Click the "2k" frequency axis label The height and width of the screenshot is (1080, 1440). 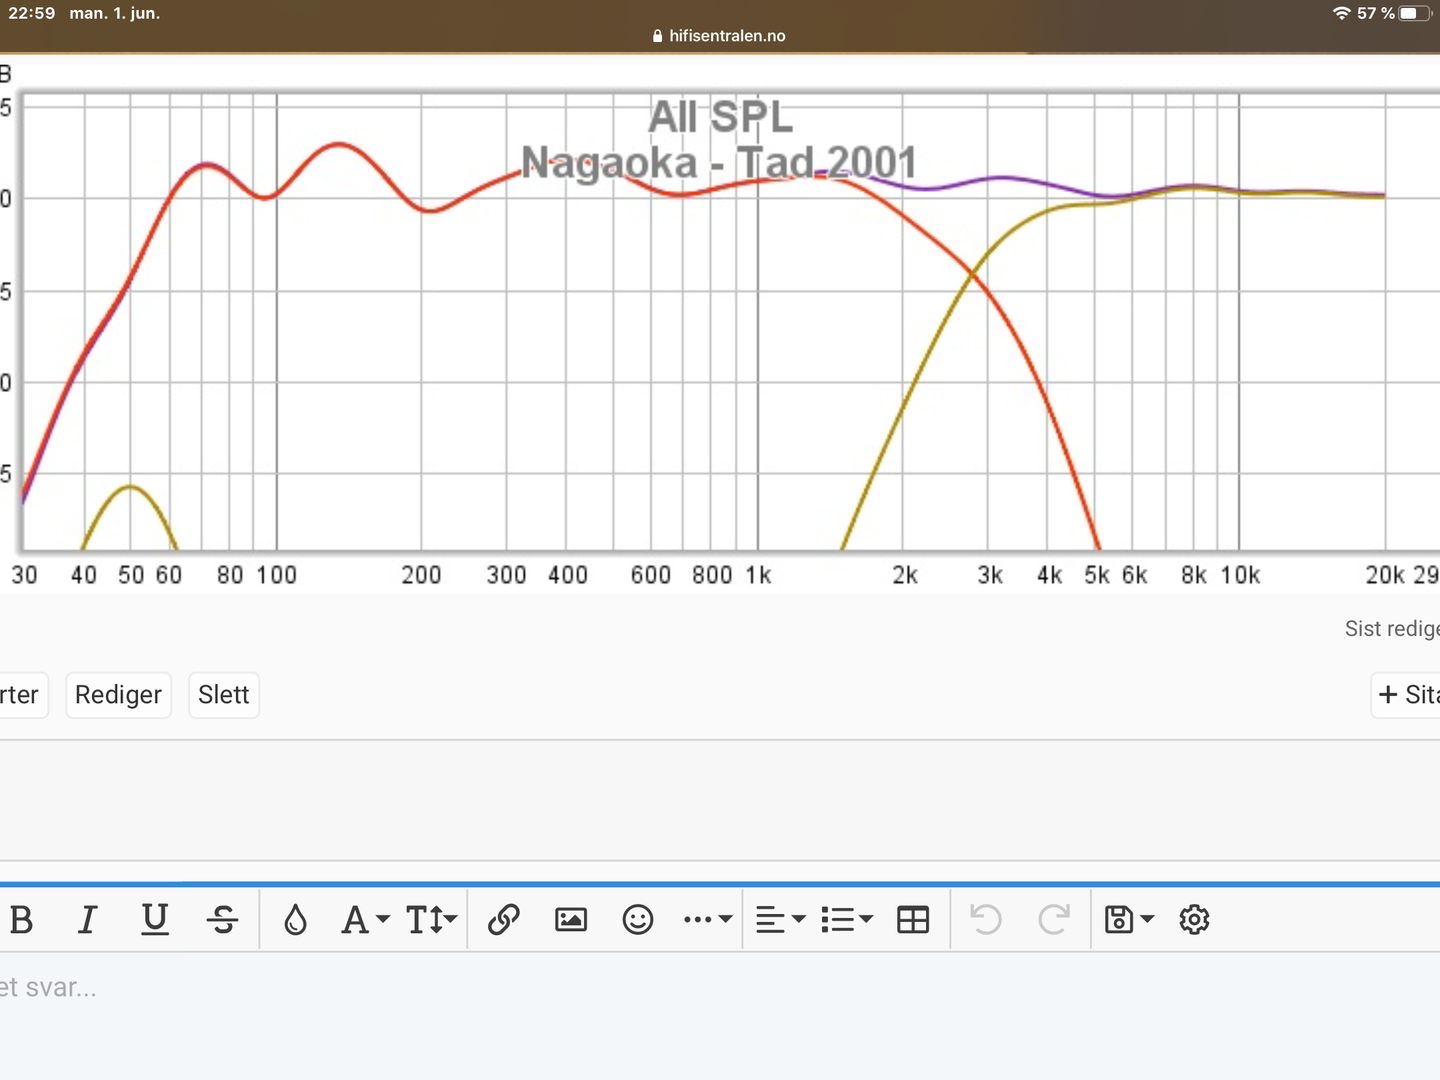tap(905, 575)
